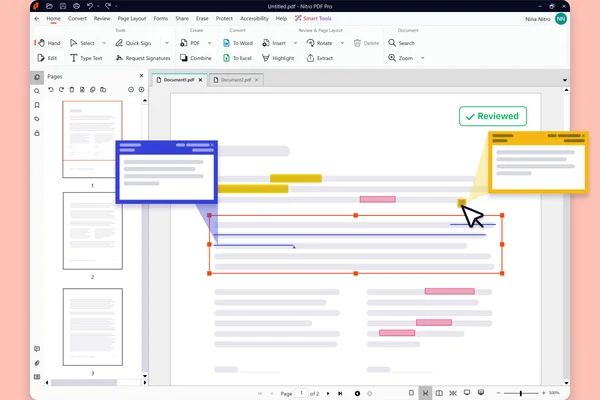Go to next page in status bar
Image resolution: width=600 pixels, height=400 pixels.
coord(328,393)
